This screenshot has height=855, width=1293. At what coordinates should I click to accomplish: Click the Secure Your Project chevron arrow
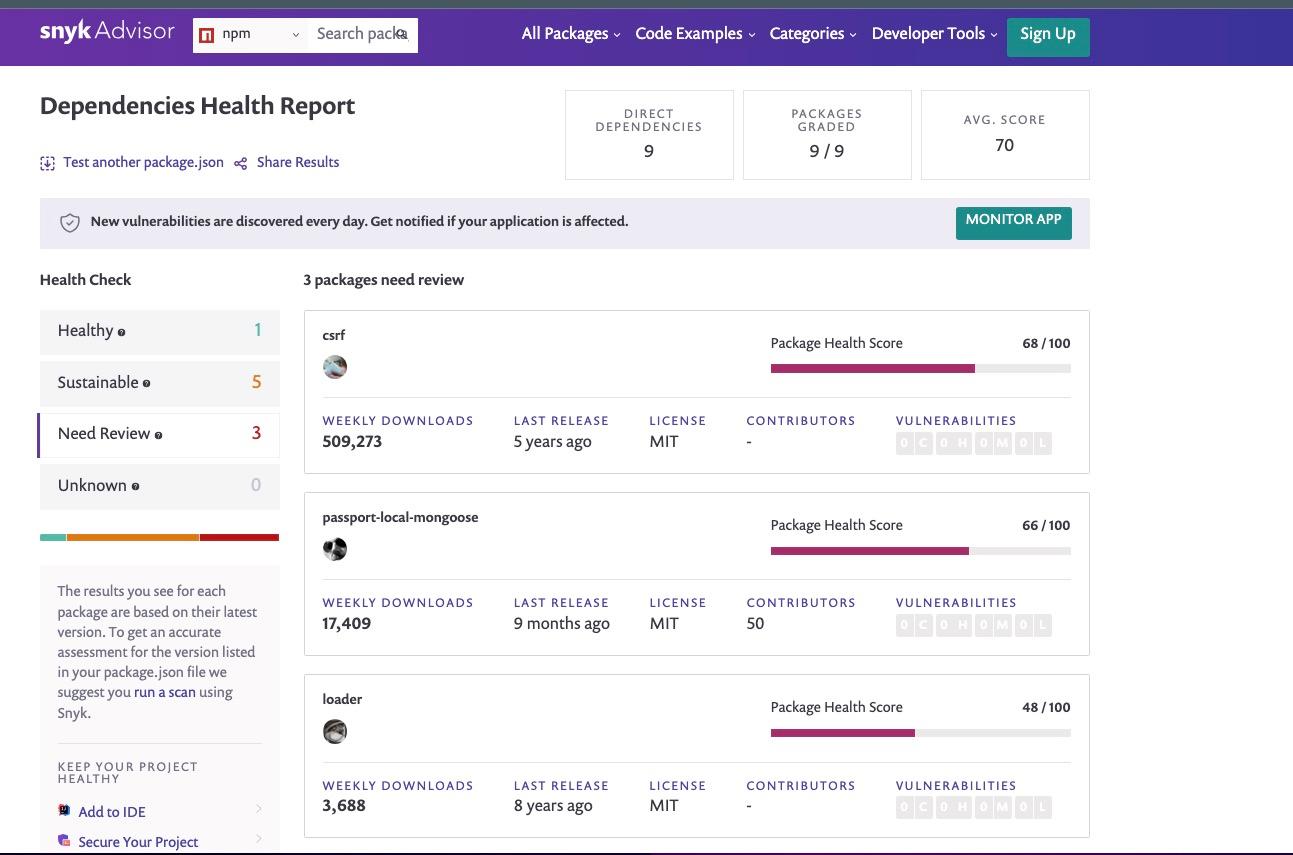[x=259, y=839]
